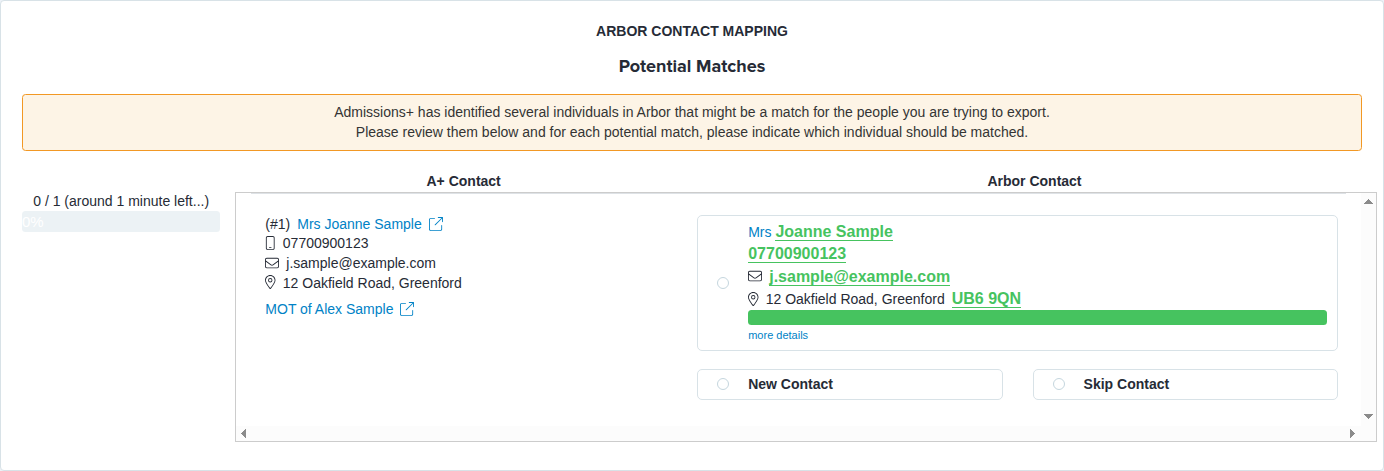The height and width of the screenshot is (471, 1384).
Task: Click the highlighted email j.sample@example.com in Arbor card
Action: point(859,277)
